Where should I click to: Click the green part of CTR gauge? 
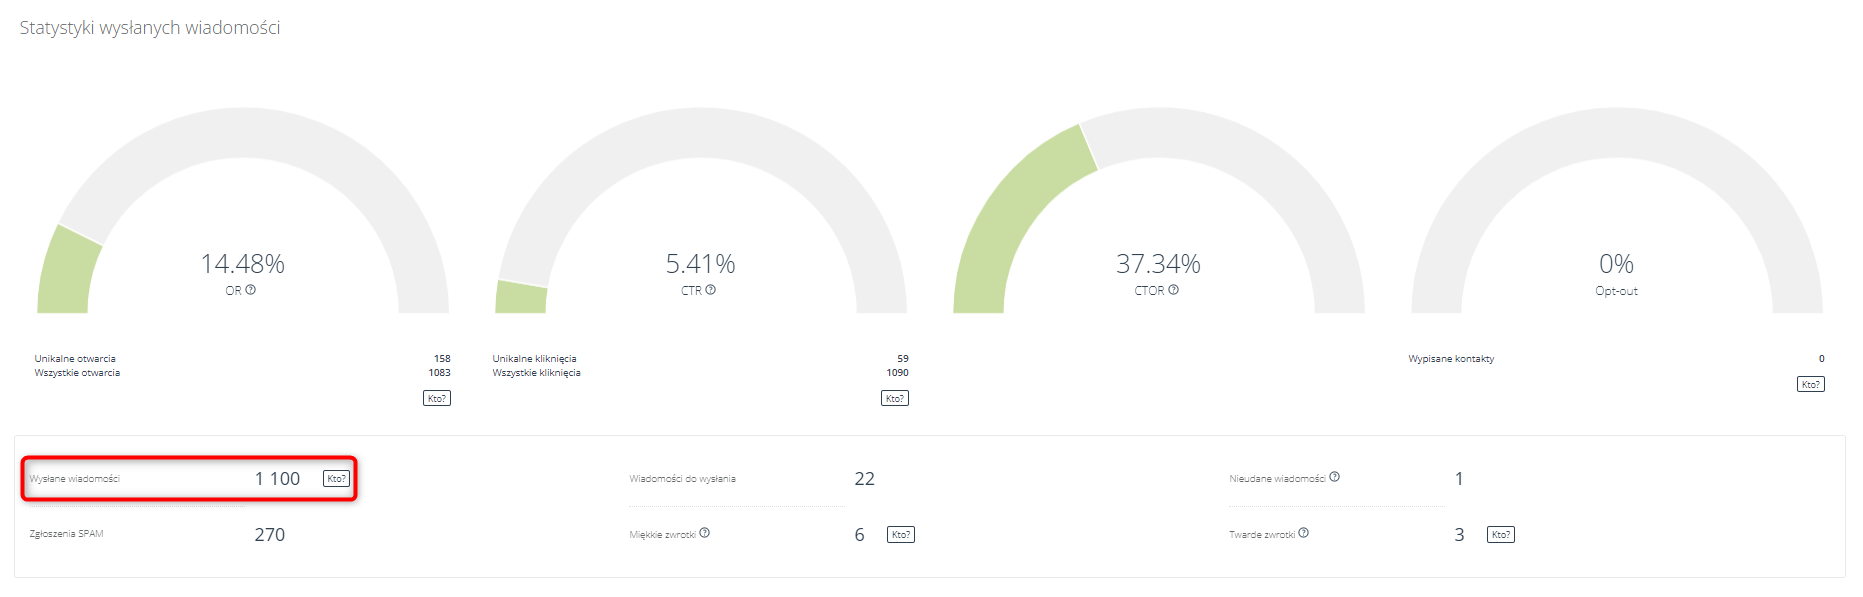[x=521, y=298]
